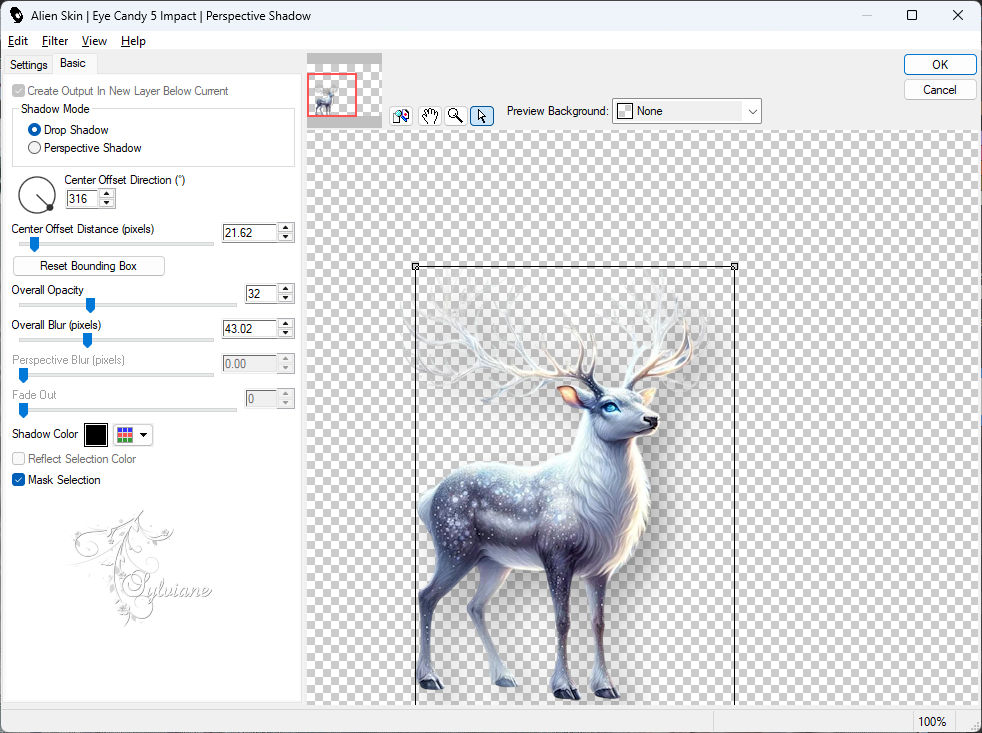Click the Overall Opacity value field

point(261,294)
